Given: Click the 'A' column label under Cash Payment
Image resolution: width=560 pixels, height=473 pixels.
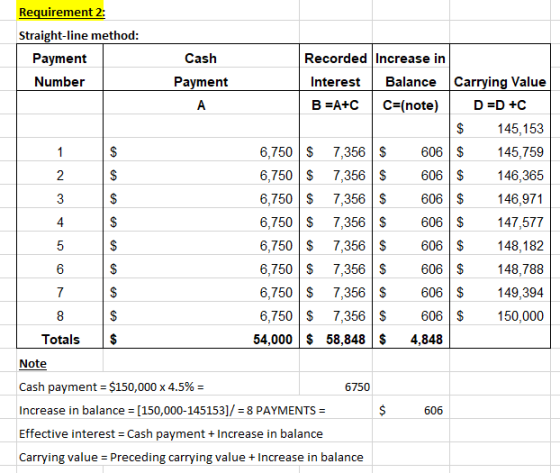Looking at the screenshot, I should (201, 105).
